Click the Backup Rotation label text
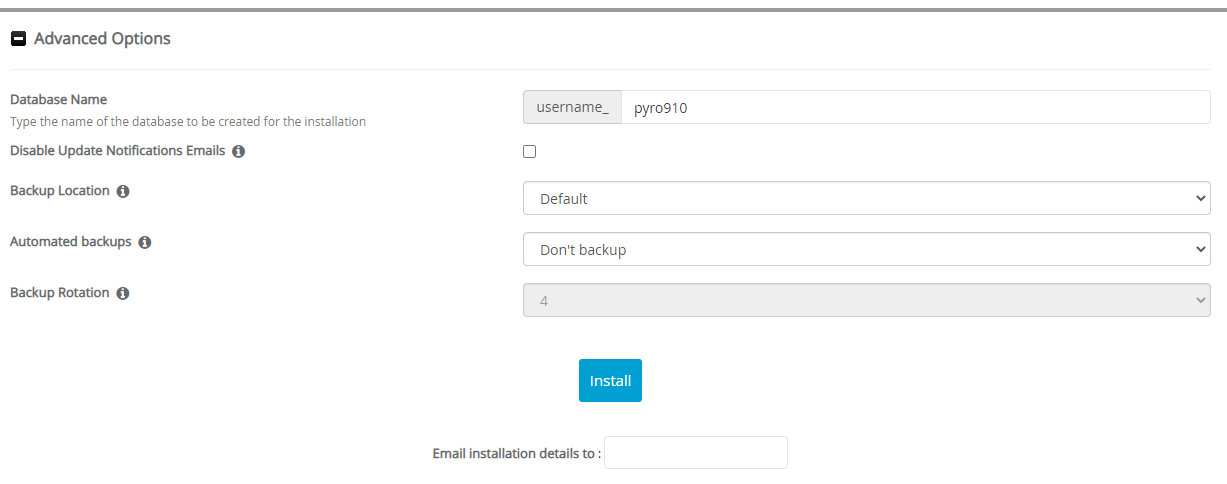Image resolution: width=1227 pixels, height=484 pixels. [x=59, y=293]
